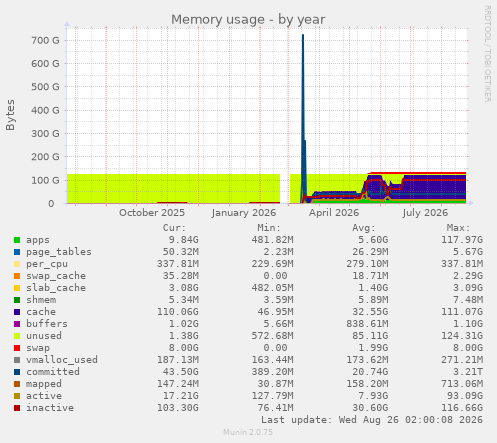Click the swap_cache orange legend swatch

click(17, 276)
